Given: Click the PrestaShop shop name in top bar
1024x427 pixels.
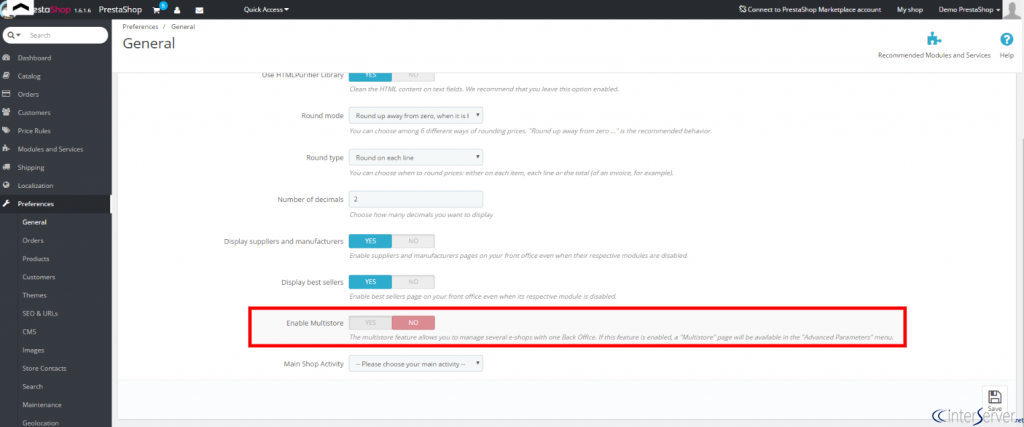Looking at the screenshot, I should tap(120, 10).
